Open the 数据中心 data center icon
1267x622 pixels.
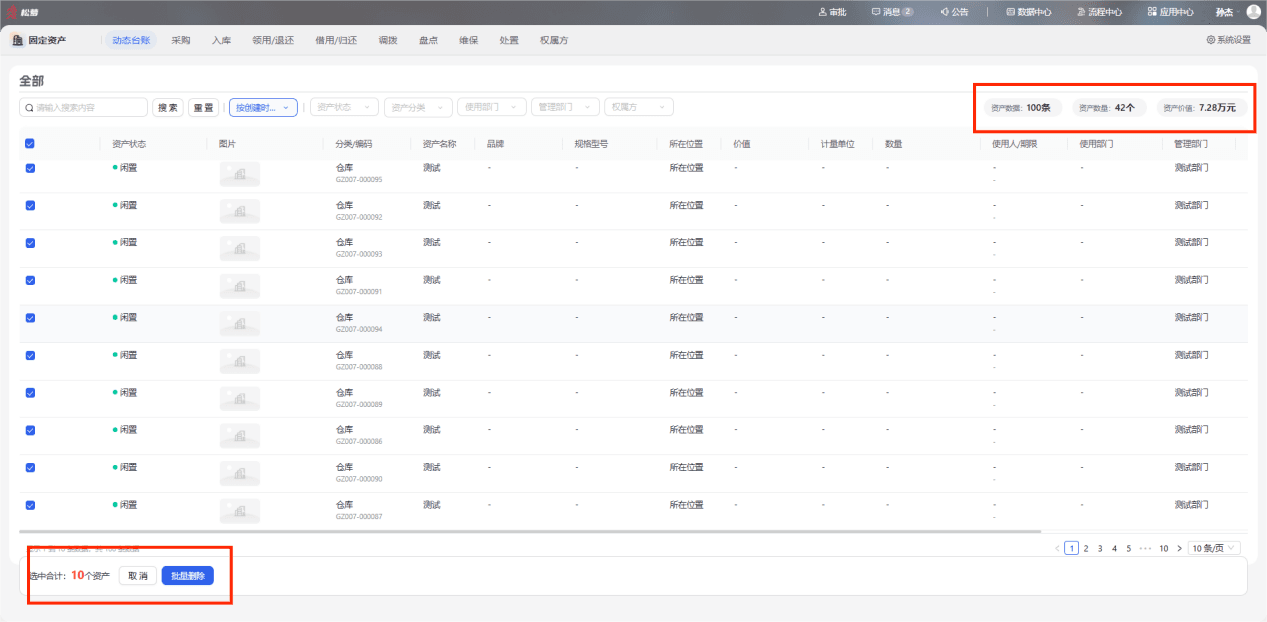[1010, 12]
